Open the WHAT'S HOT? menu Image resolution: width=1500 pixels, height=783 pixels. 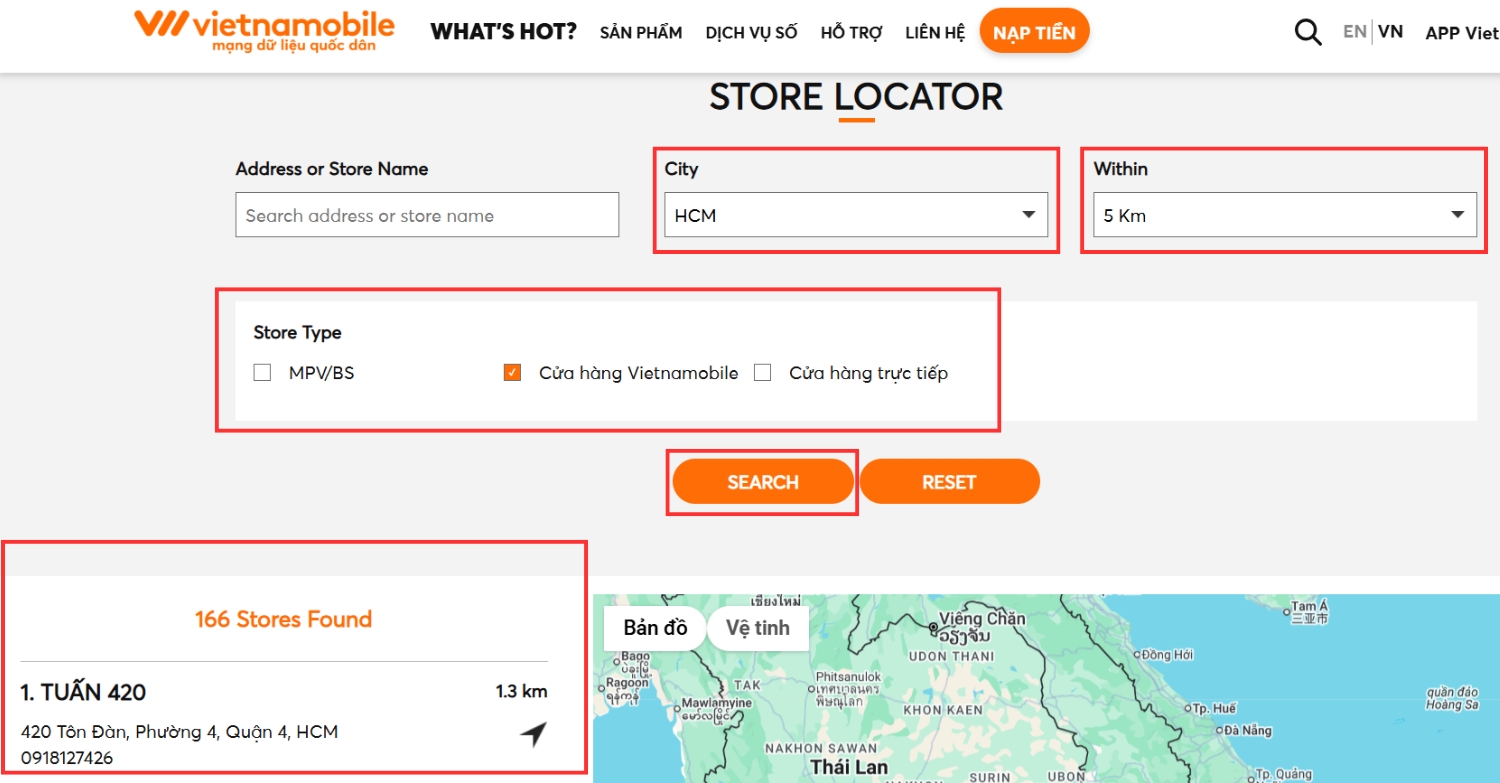[503, 32]
